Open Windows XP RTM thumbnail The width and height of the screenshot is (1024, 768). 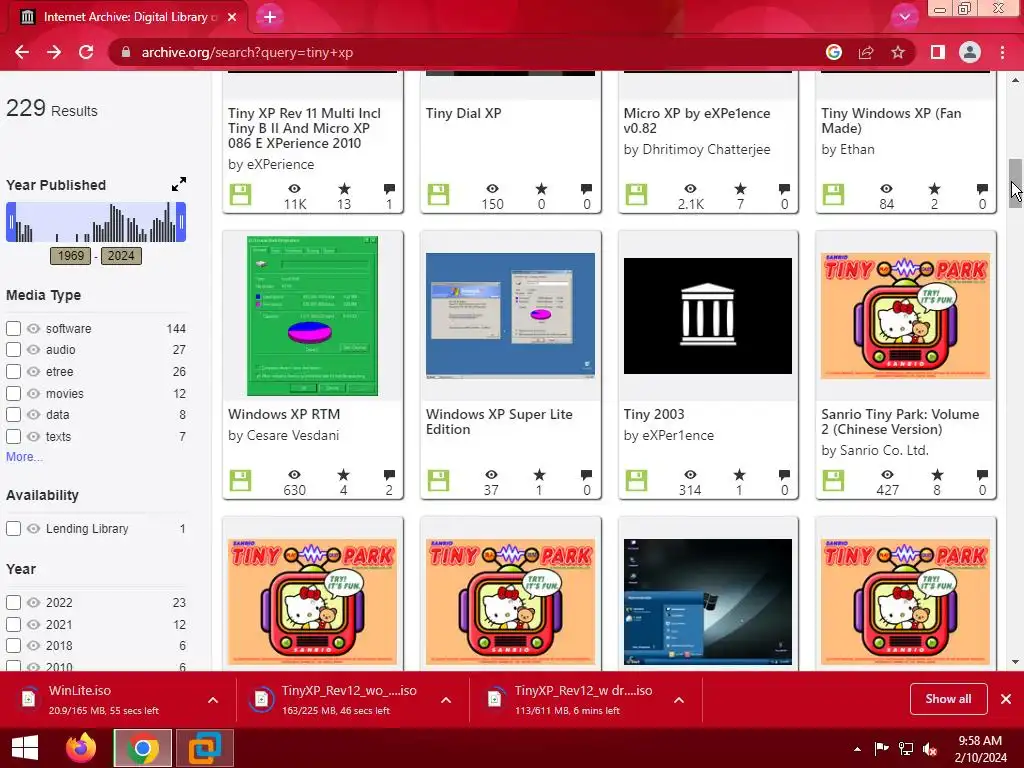click(312, 316)
